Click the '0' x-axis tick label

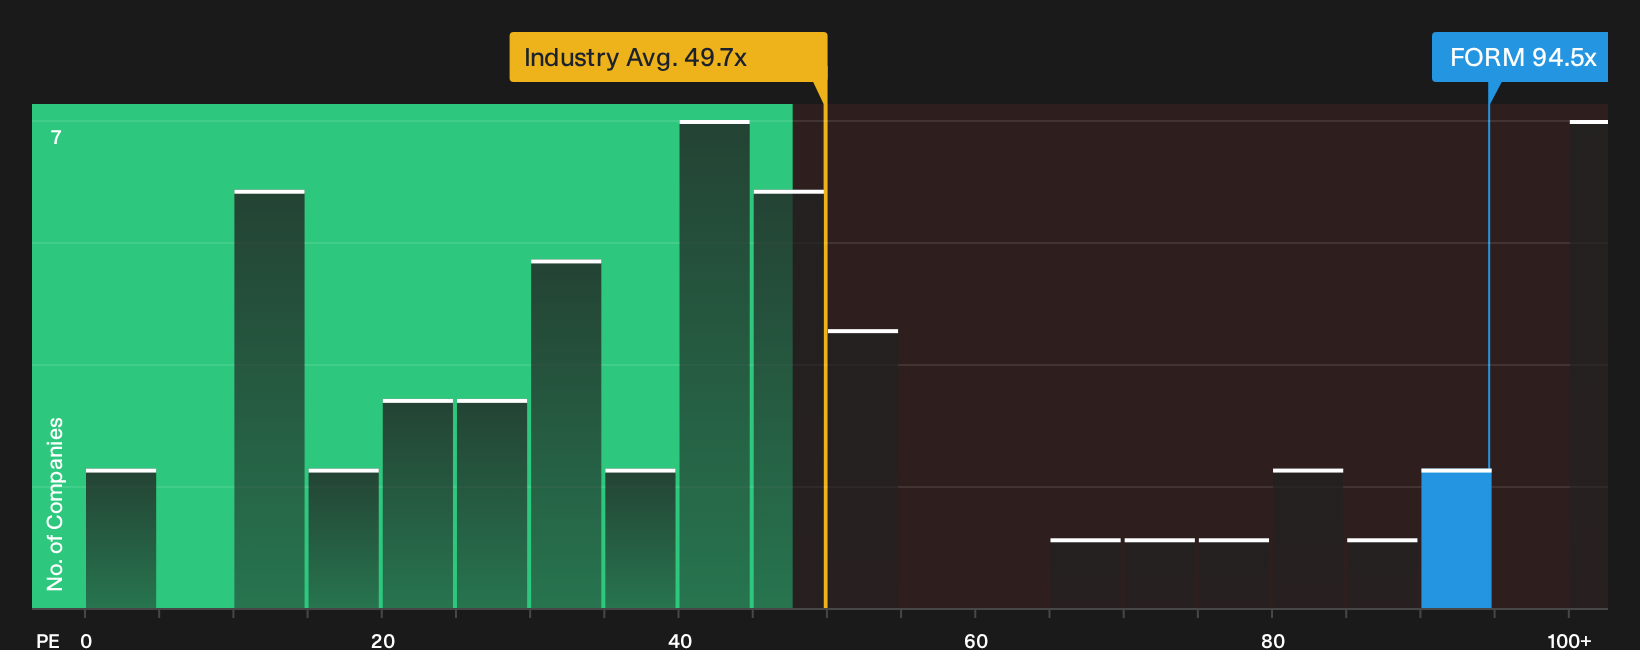[86, 640]
